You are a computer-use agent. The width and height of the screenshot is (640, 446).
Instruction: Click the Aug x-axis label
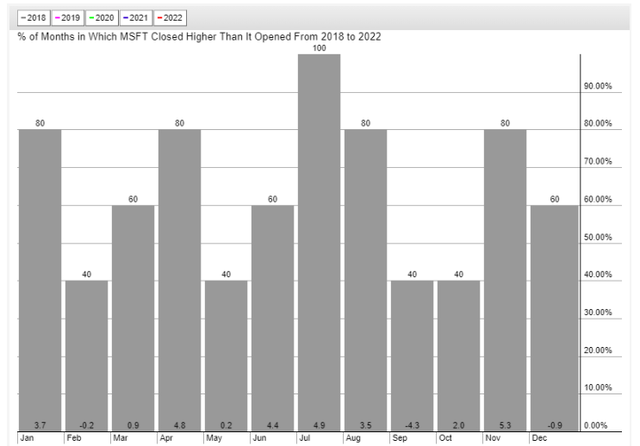(353, 438)
